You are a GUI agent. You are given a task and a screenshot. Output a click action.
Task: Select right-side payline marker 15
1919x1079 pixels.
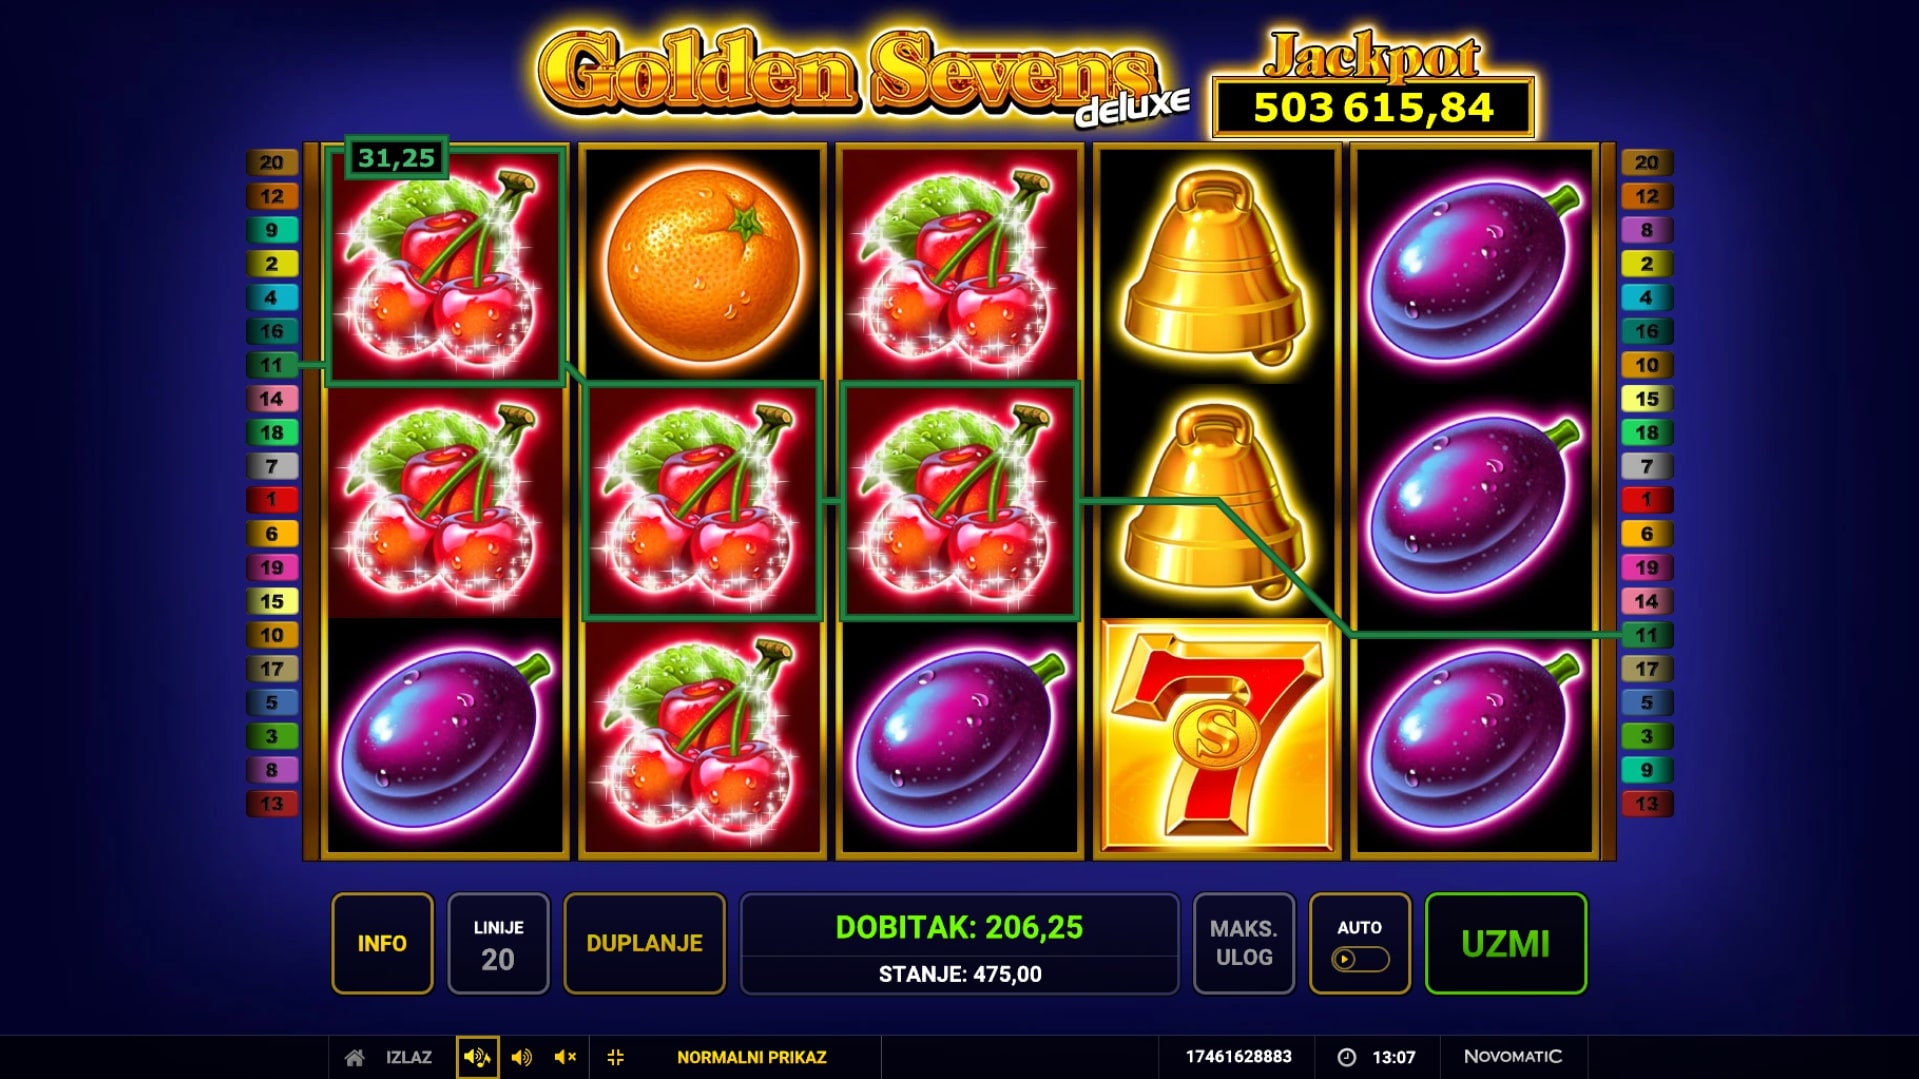pyautogui.click(x=1646, y=399)
